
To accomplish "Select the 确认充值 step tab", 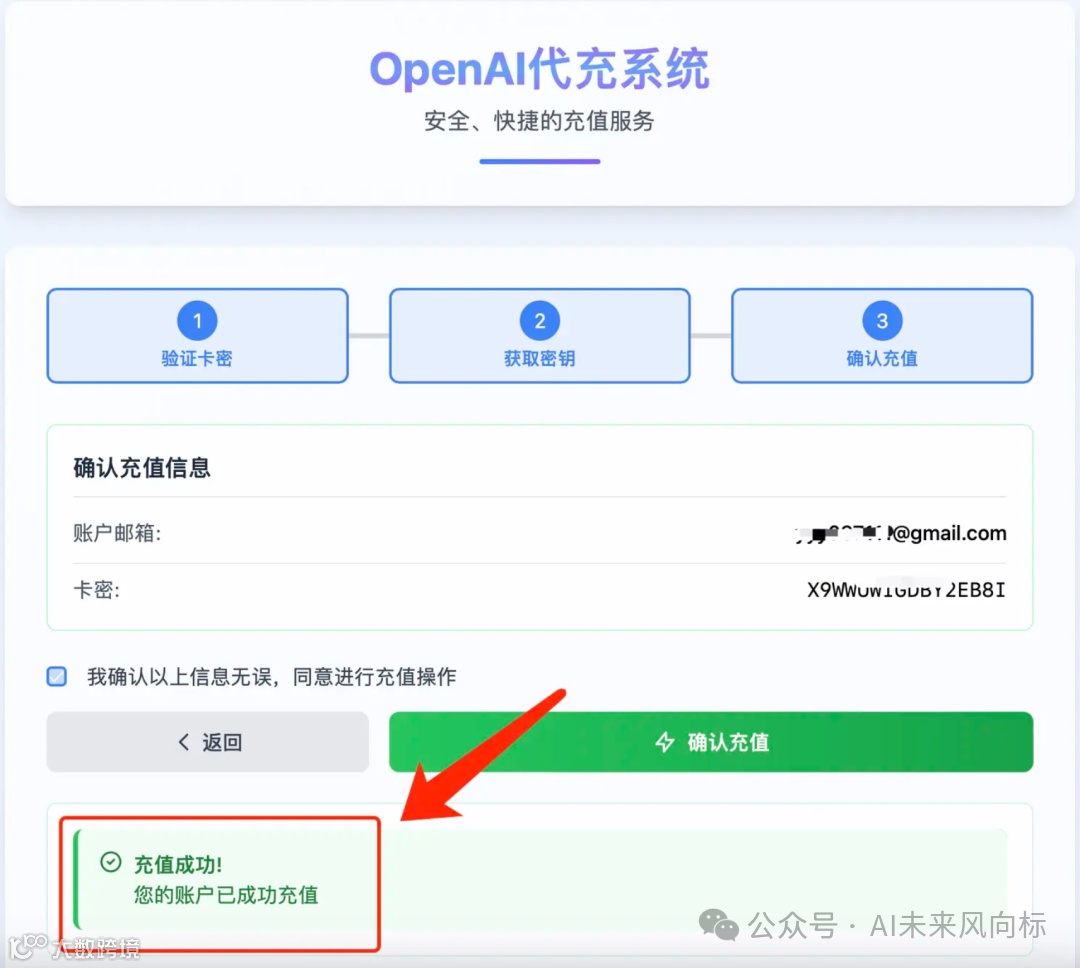I will (x=882, y=336).
